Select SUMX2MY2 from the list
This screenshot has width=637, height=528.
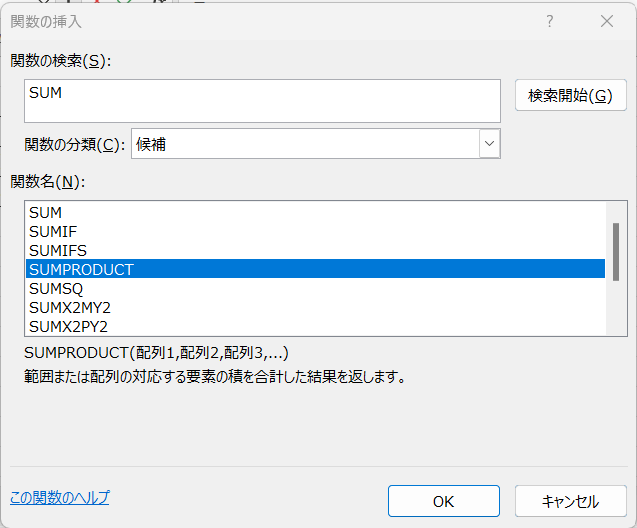[68, 308]
